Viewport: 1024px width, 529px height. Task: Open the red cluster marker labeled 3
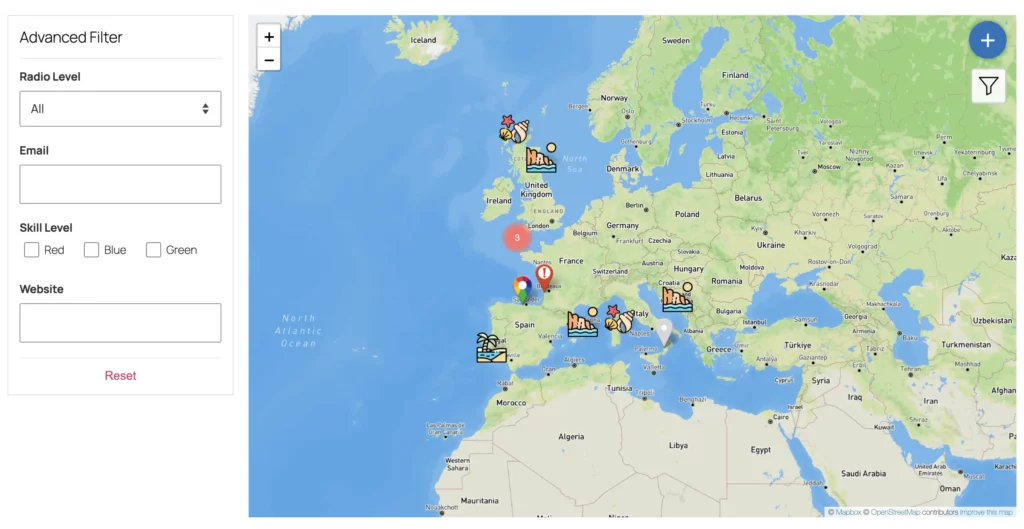tap(516, 238)
